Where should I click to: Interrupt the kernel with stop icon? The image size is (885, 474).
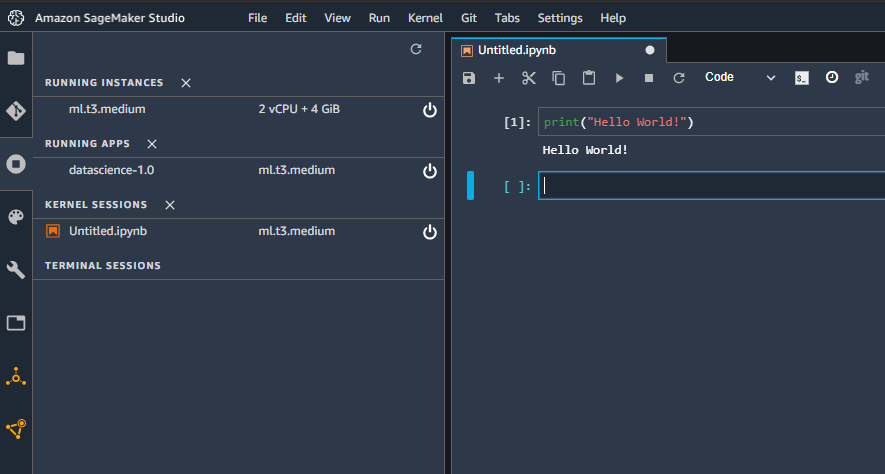click(649, 78)
